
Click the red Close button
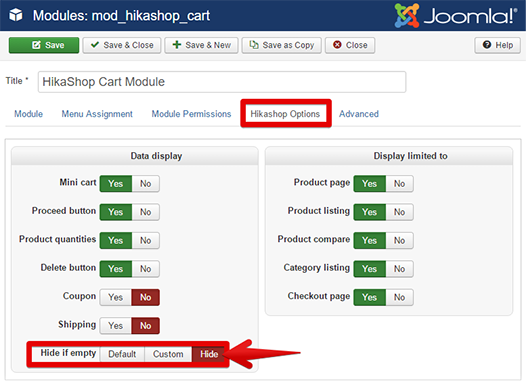[350, 45]
